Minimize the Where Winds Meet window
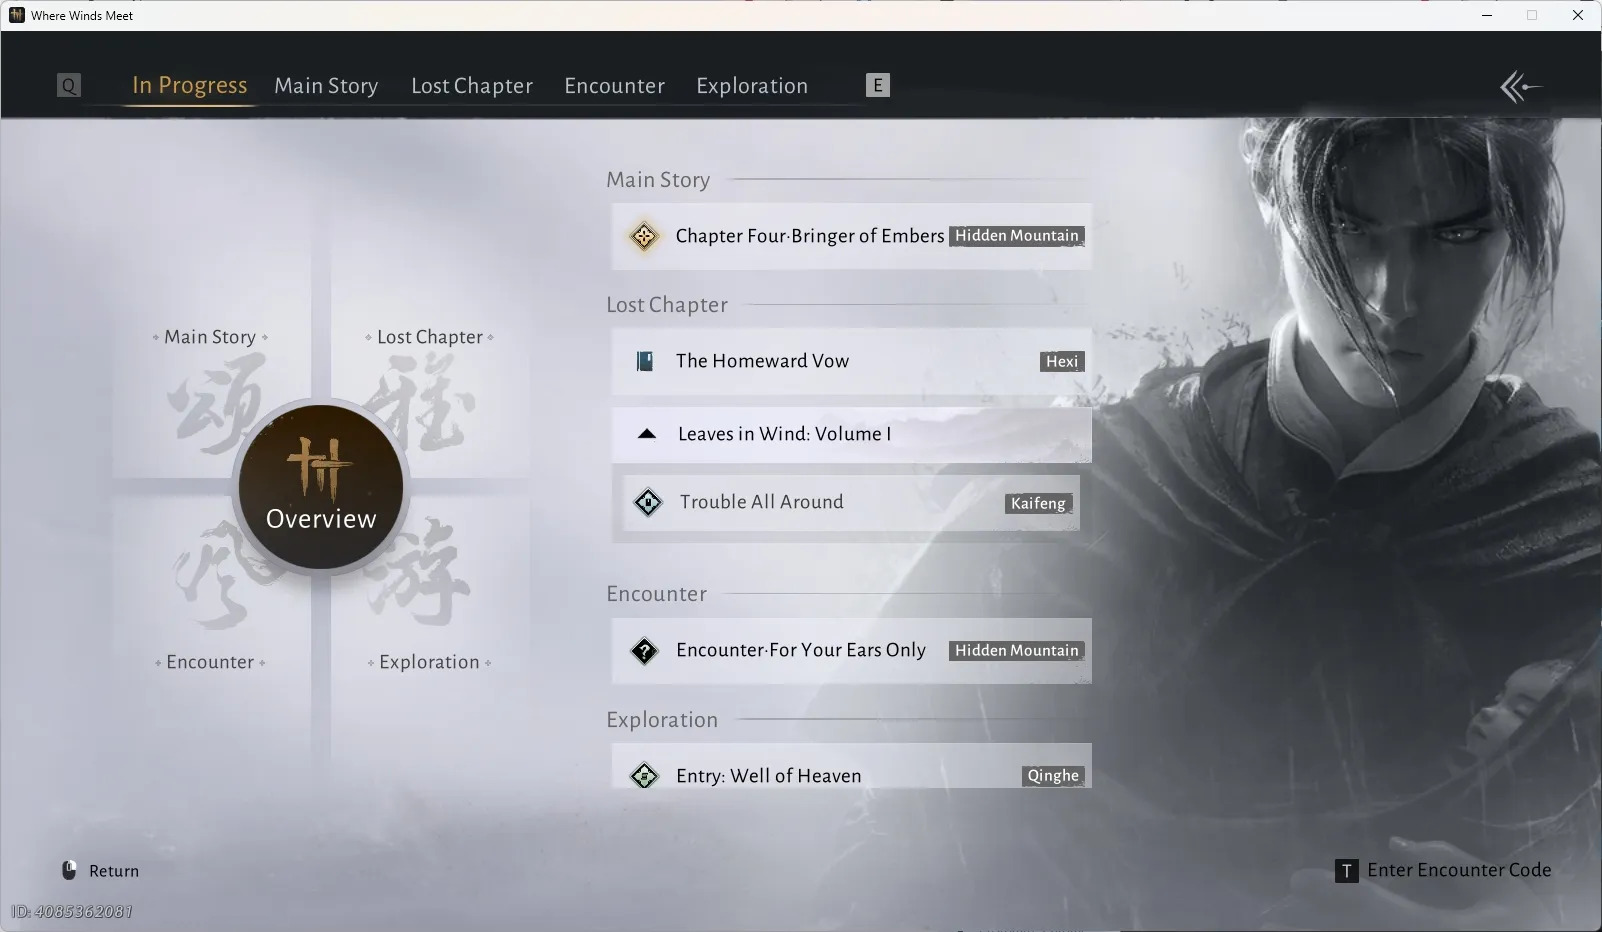Image resolution: width=1602 pixels, height=932 pixels. pos(1487,15)
